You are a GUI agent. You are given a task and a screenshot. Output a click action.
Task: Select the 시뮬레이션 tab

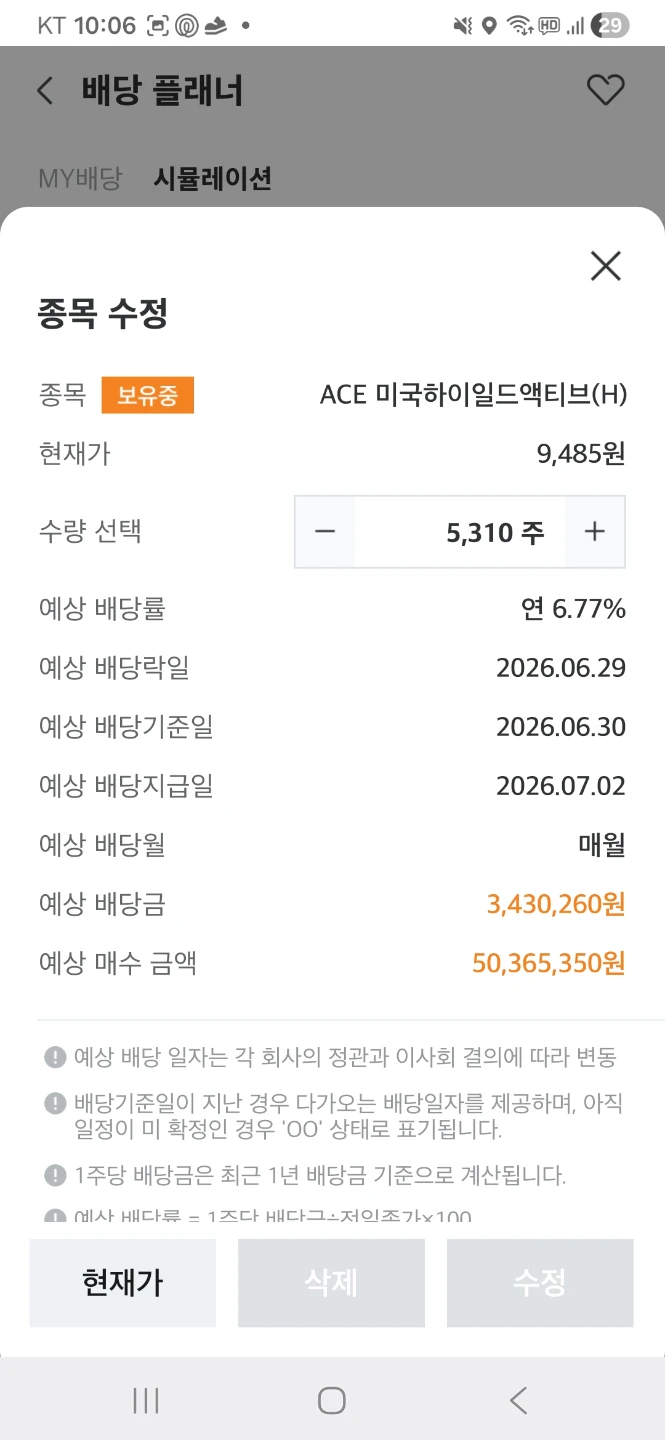(x=212, y=179)
